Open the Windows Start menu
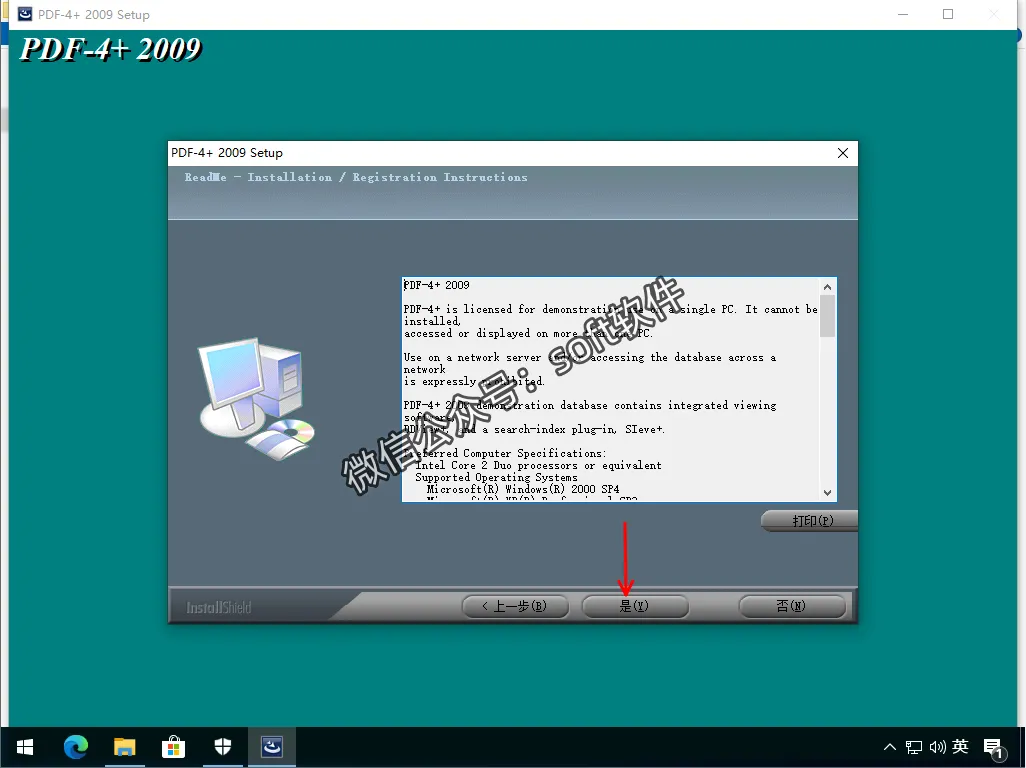Image resolution: width=1026 pixels, height=768 pixels. 25,747
